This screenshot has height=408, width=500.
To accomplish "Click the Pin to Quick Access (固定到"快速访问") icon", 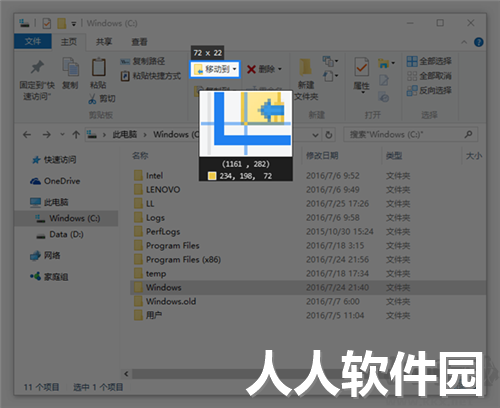I will (37, 67).
